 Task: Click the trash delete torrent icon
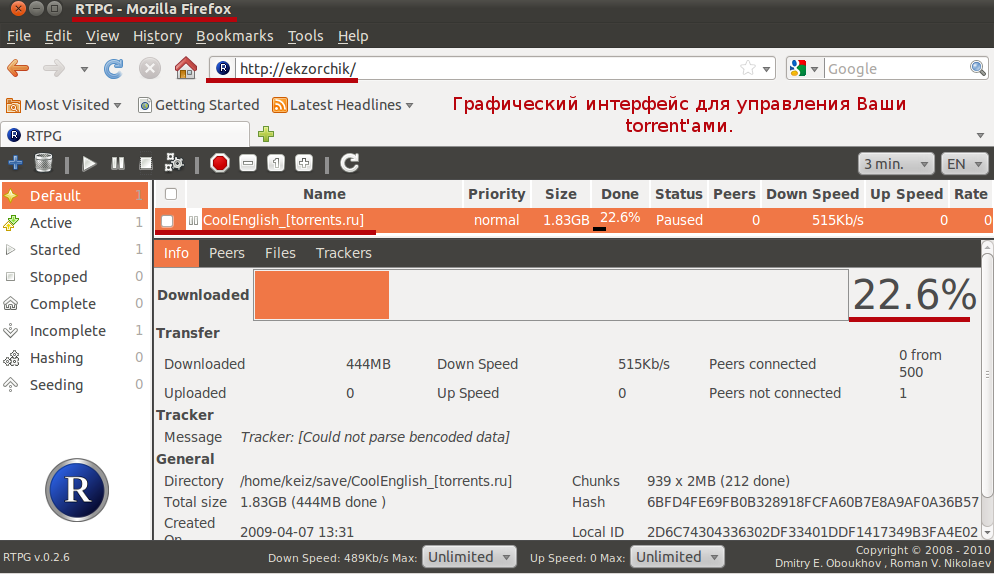(43, 163)
